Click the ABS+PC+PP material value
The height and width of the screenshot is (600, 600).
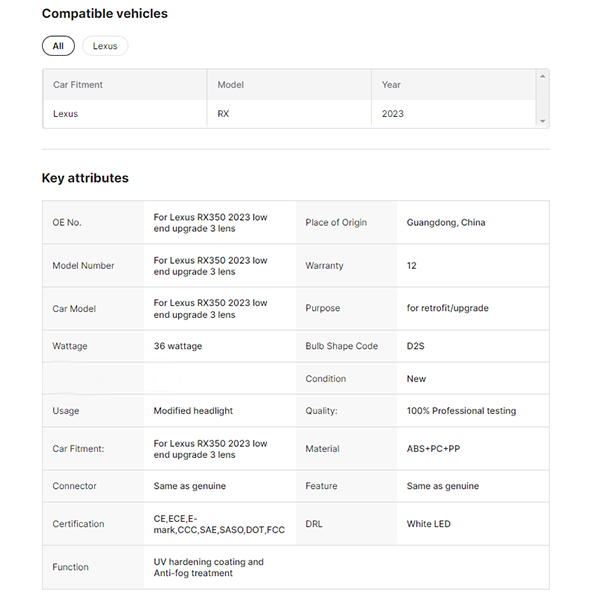click(x=433, y=449)
